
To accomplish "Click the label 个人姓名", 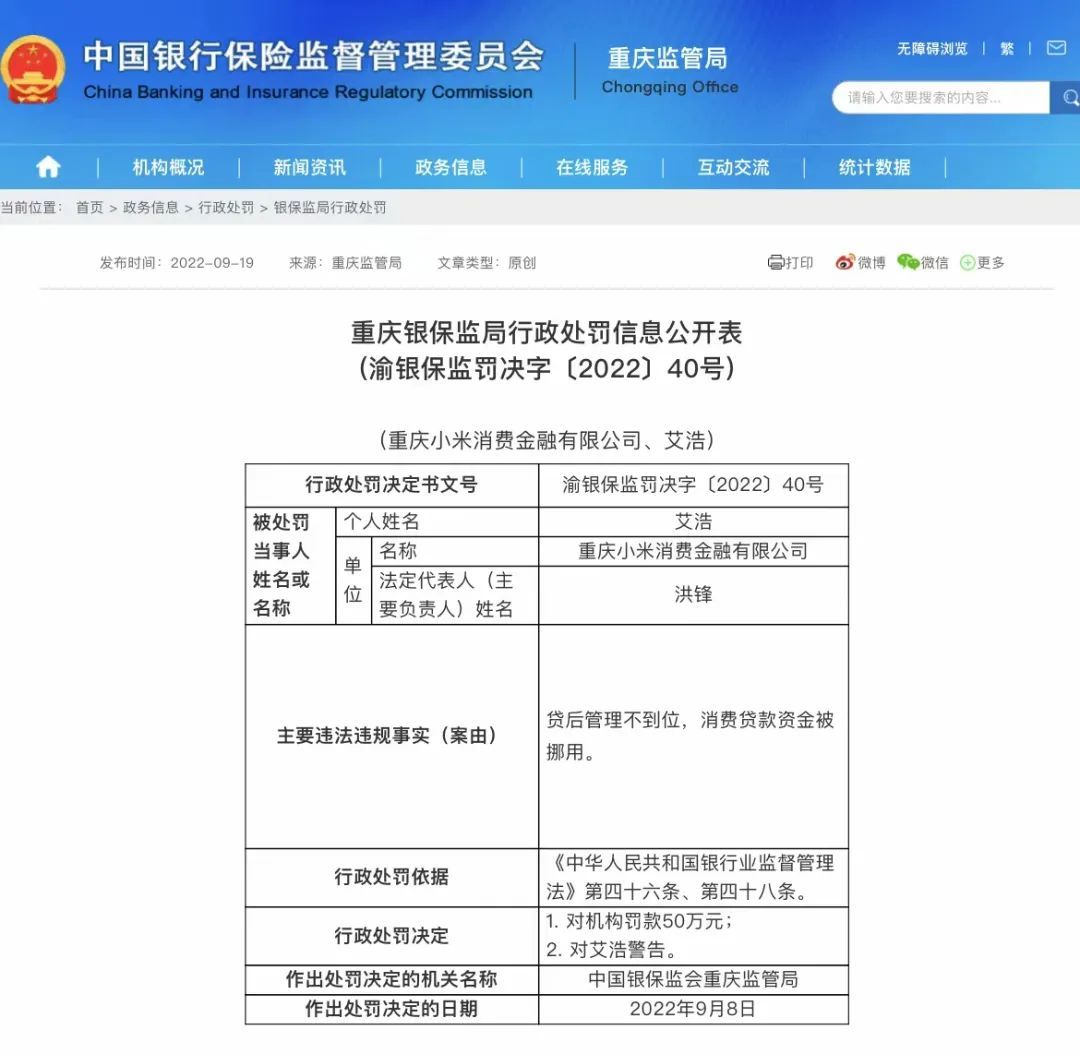I will pos(382,521).
